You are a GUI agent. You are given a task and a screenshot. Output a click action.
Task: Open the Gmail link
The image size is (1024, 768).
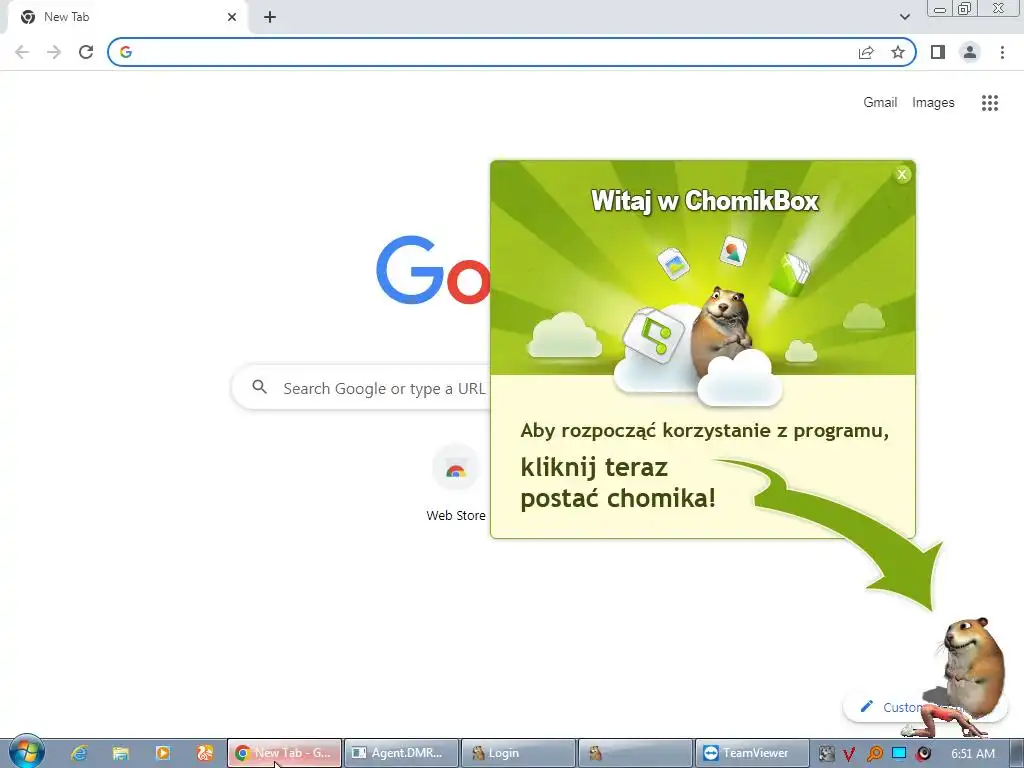coord(880,103)
